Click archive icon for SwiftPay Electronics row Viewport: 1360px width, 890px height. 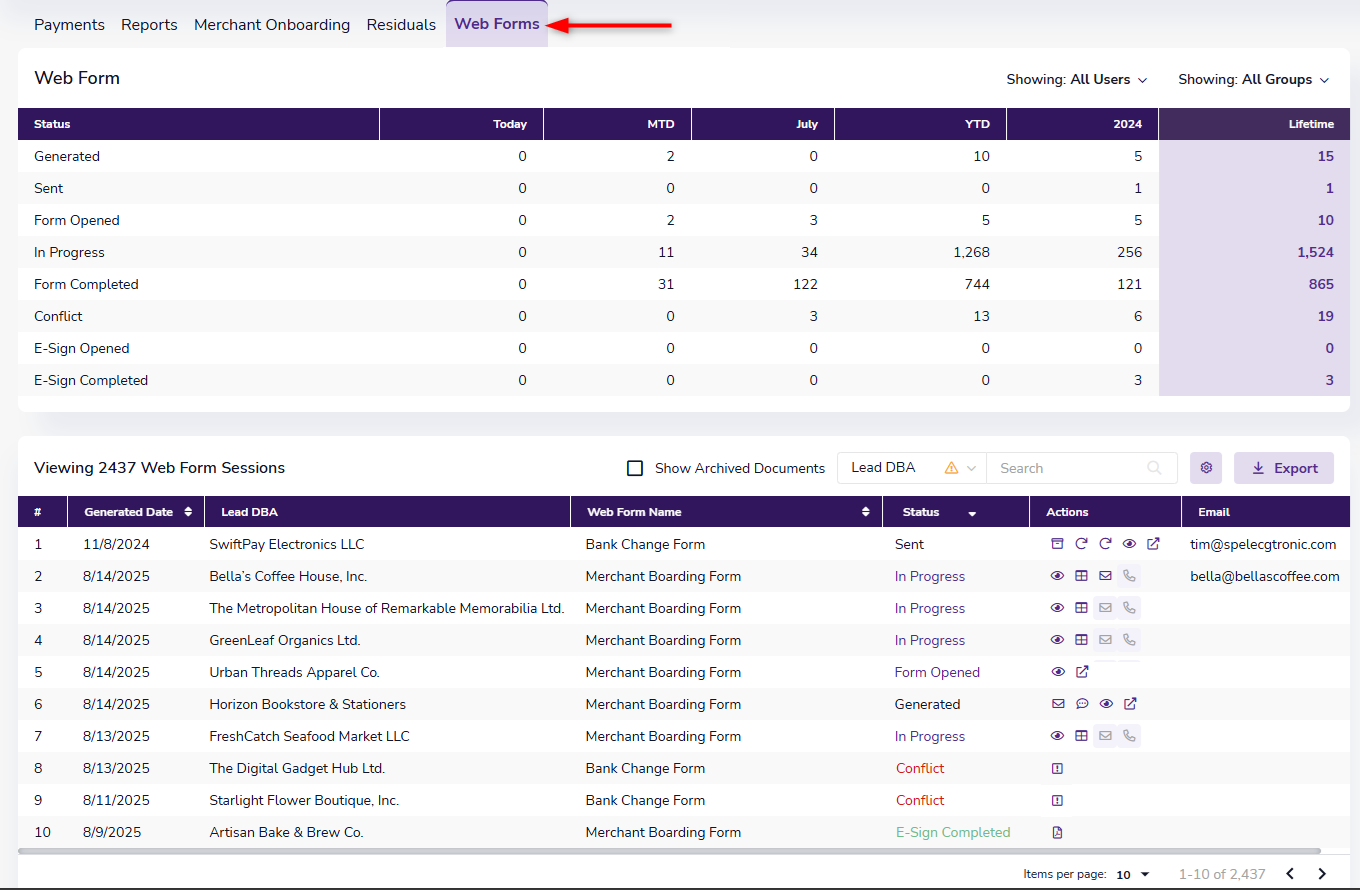[x=1057, y=544]
